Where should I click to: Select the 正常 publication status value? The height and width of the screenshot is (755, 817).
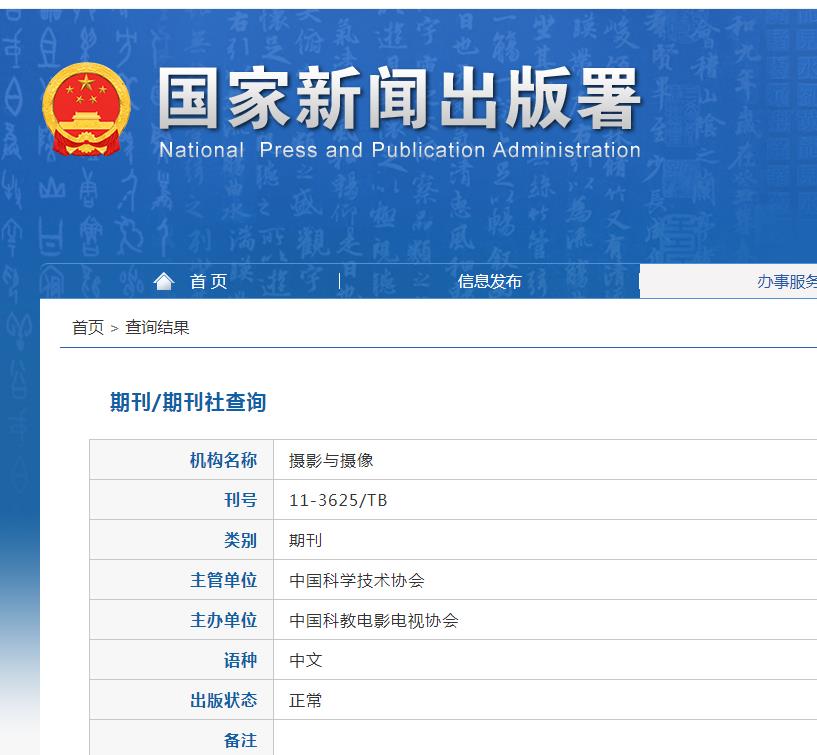pyautogui.click(x=307, y=700)
